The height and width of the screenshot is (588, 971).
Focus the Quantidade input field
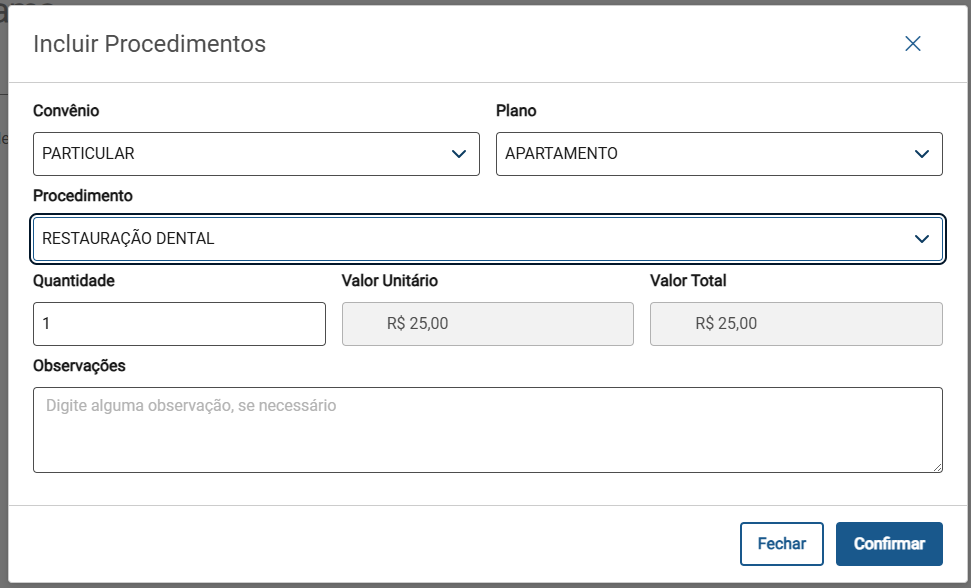(x=179, y=324)
